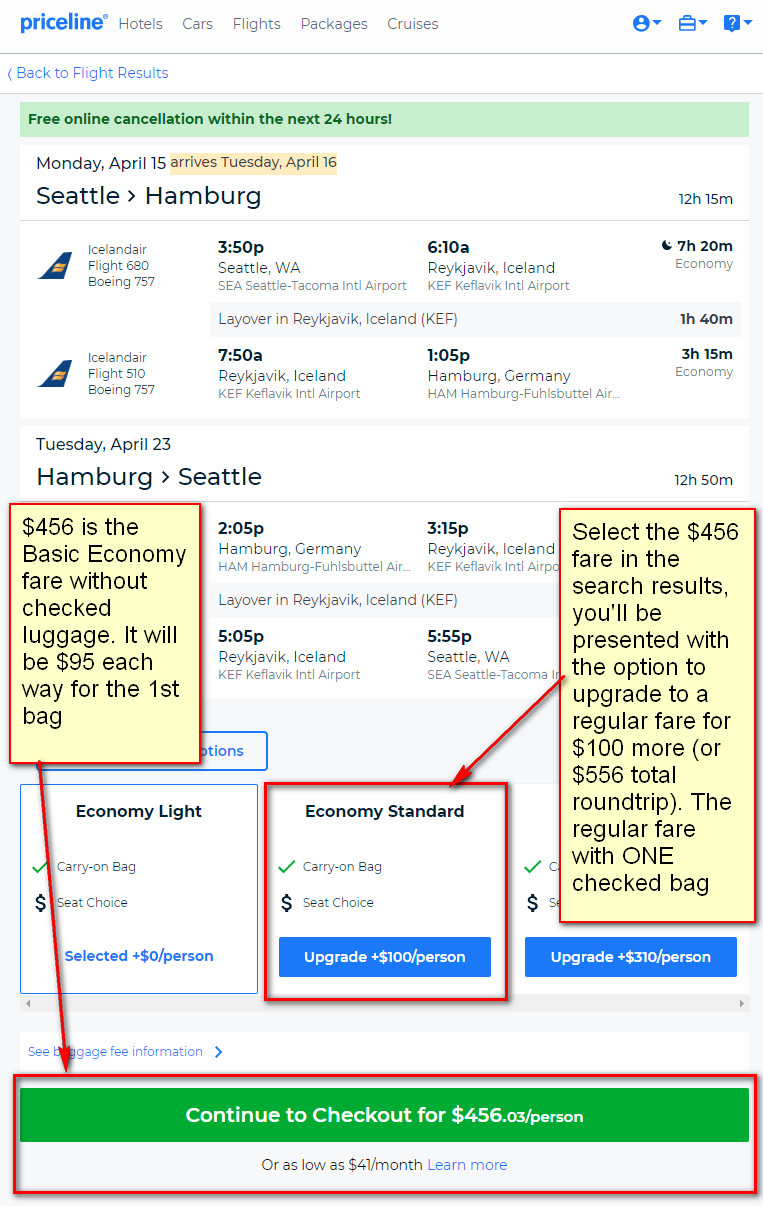
Task: Upgrade to Economy Standard for +$100/person
Action: click(x=385, y=957)
